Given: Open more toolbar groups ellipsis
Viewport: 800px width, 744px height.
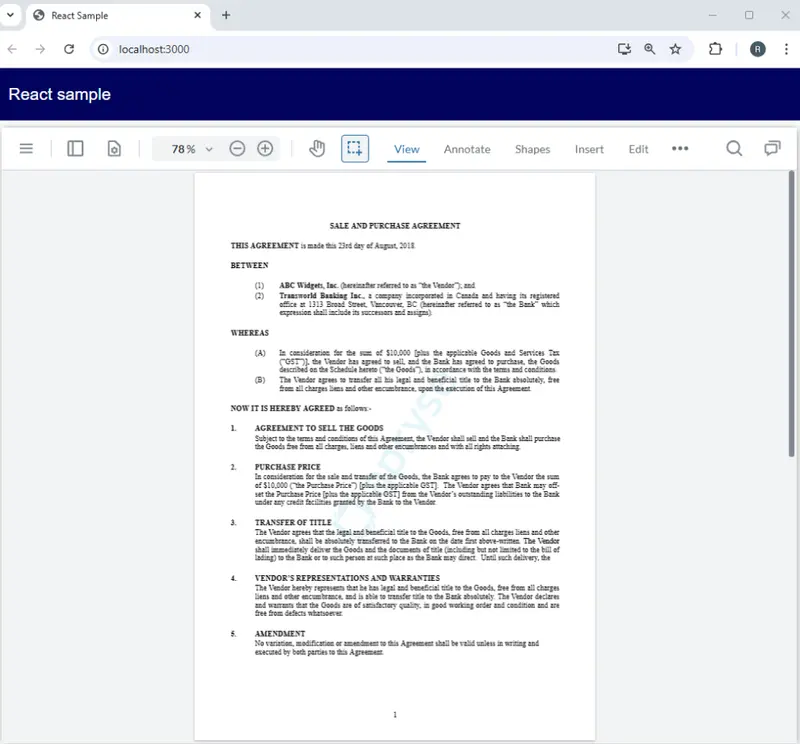Looking at the screenshot, I should [680, 148].
